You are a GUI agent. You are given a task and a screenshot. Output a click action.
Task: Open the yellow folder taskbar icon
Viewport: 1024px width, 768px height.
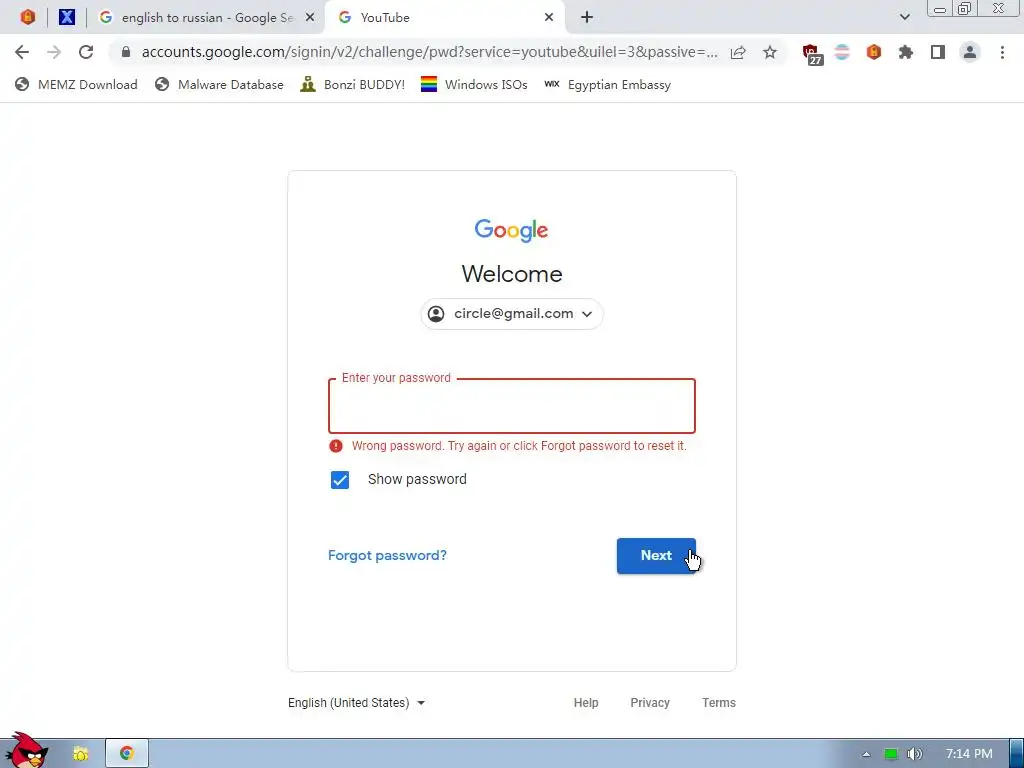80,754
